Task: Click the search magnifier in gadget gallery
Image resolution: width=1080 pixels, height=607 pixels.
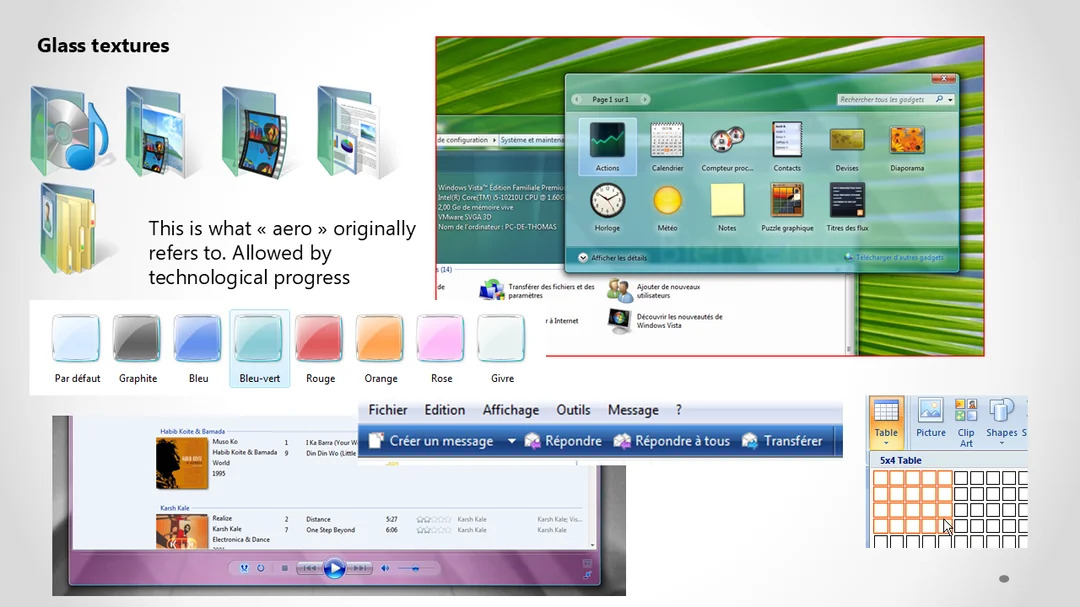Action: [939, 99]
